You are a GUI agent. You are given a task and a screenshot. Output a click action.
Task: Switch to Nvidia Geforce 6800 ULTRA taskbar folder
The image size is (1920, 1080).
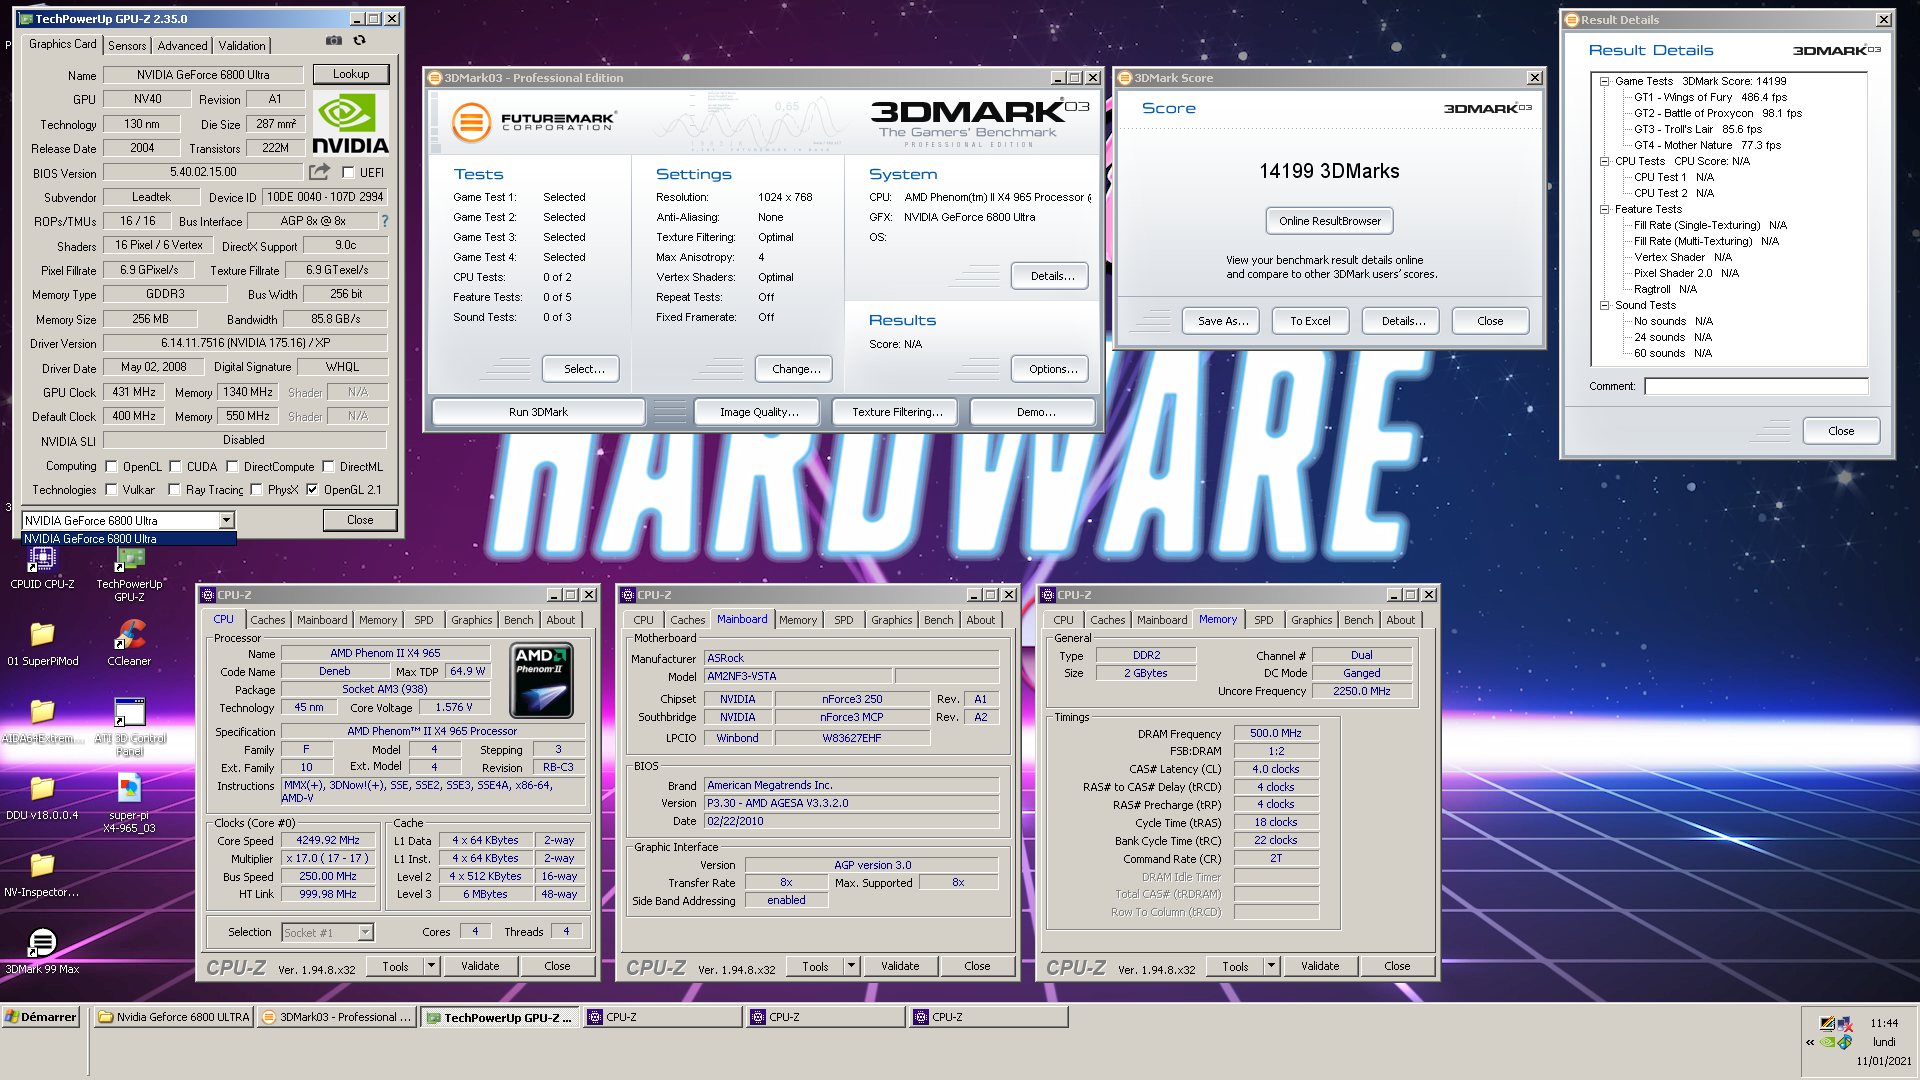pyautogui.click(x=174, y=1017)
